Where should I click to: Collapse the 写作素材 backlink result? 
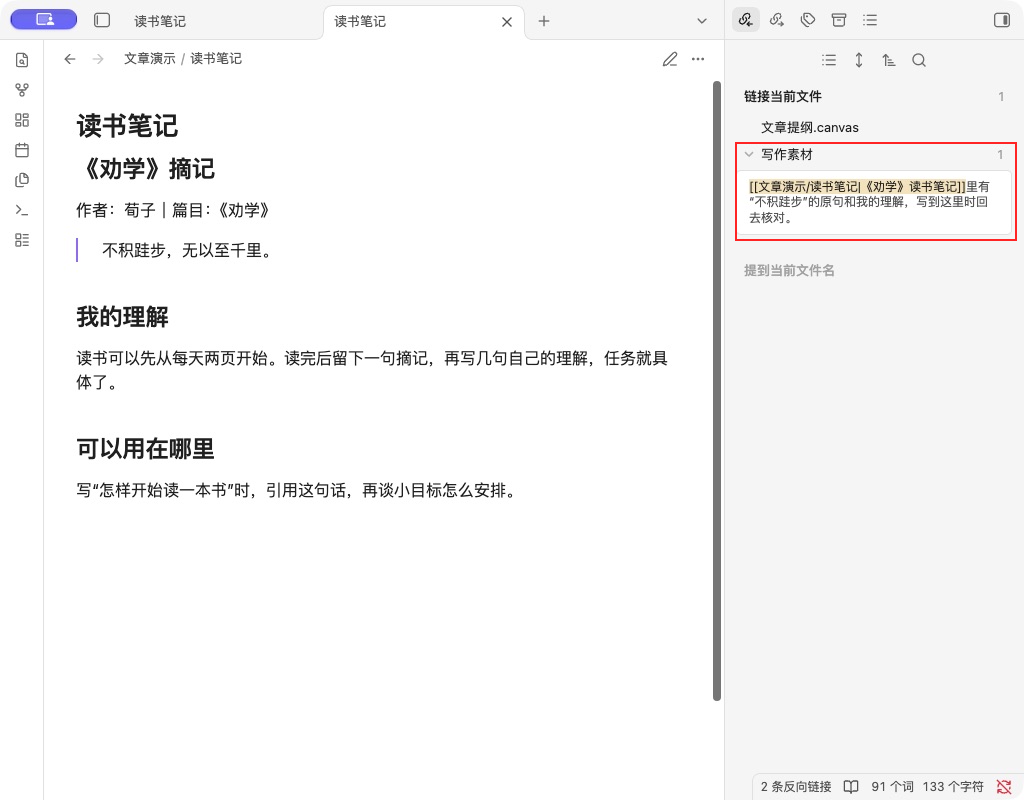748,154
